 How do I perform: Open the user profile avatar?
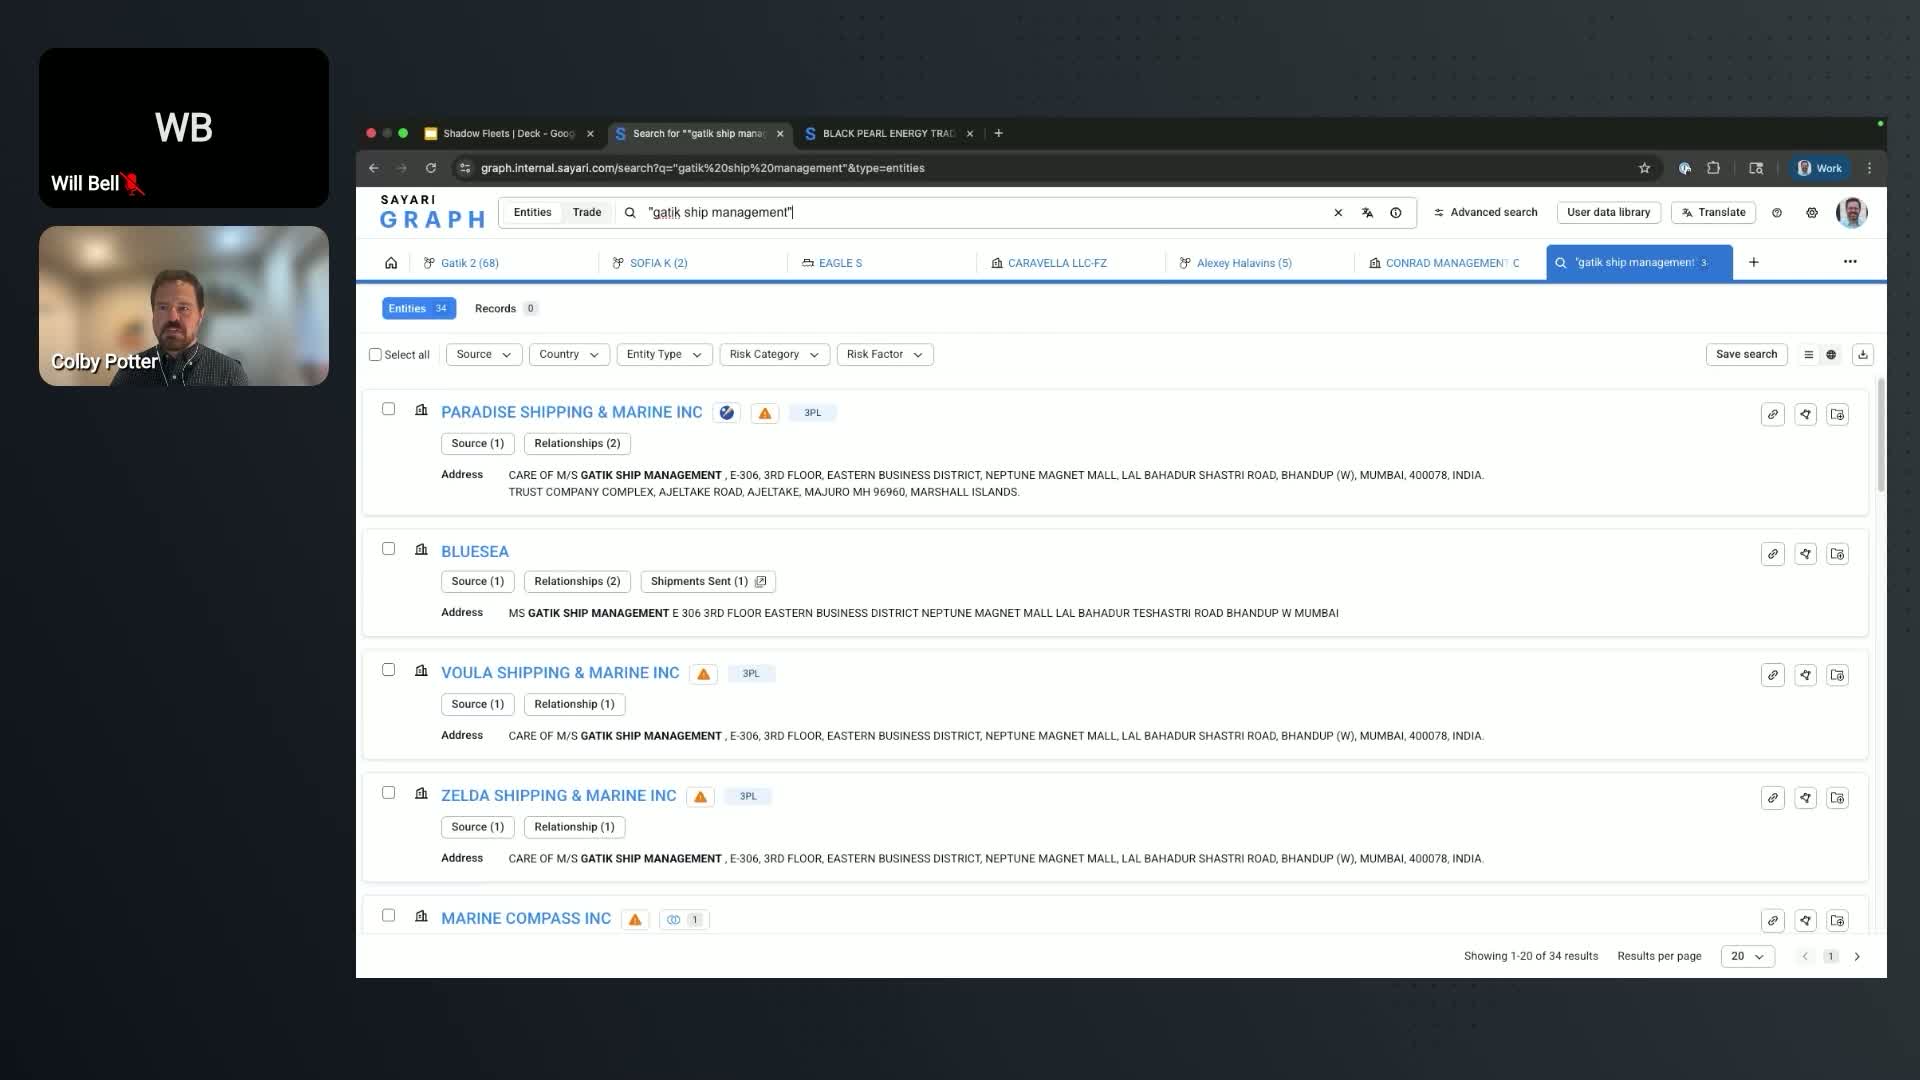click(x=1852, y=212)
